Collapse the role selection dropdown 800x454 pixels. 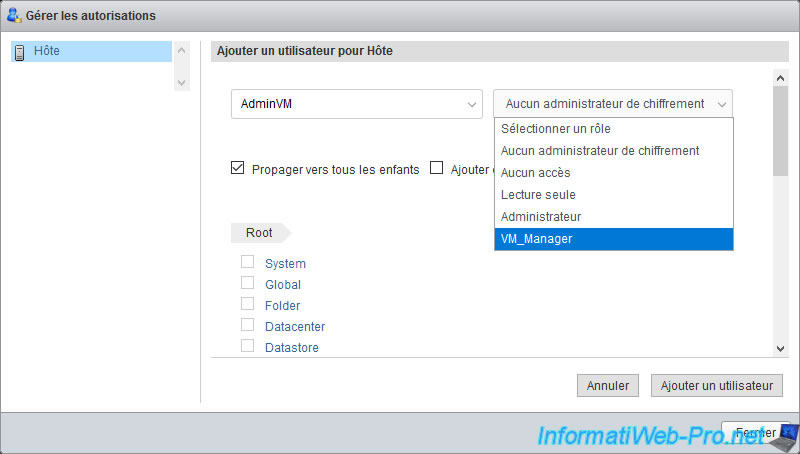(x=612, y=104)
